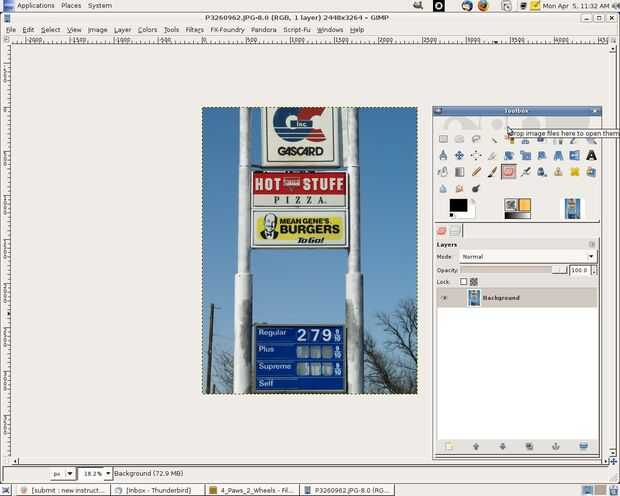Select the Paintbrush tool
This screenshot has height=496, width=620.
(x=493, y=172)
